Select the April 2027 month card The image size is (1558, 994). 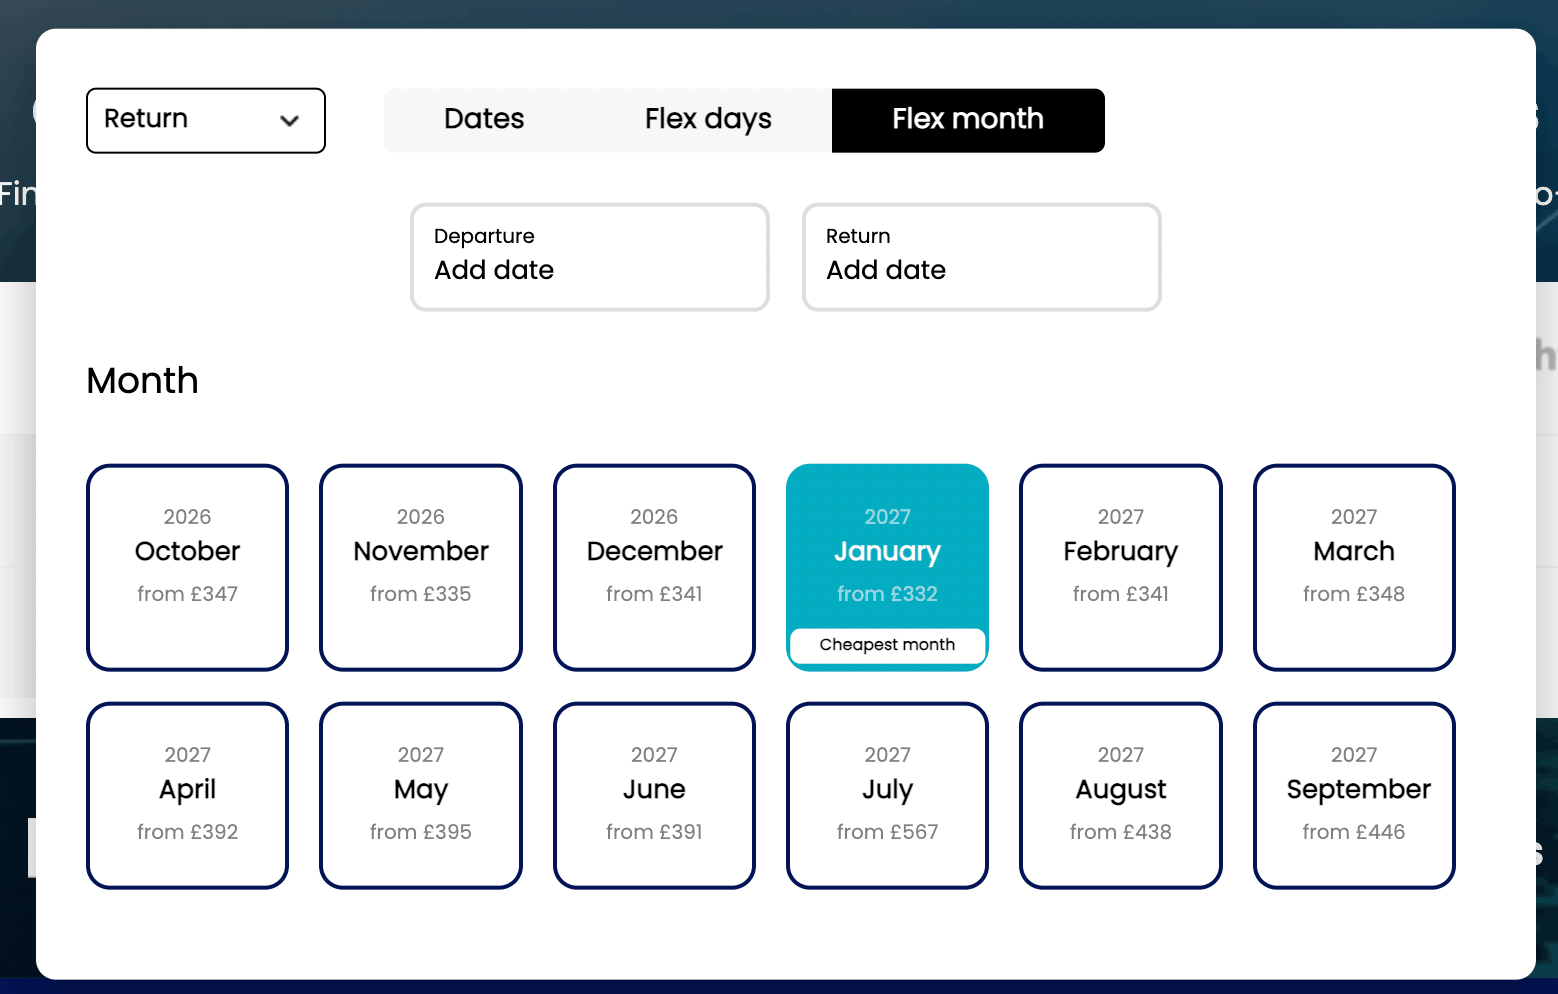point(188,796)
